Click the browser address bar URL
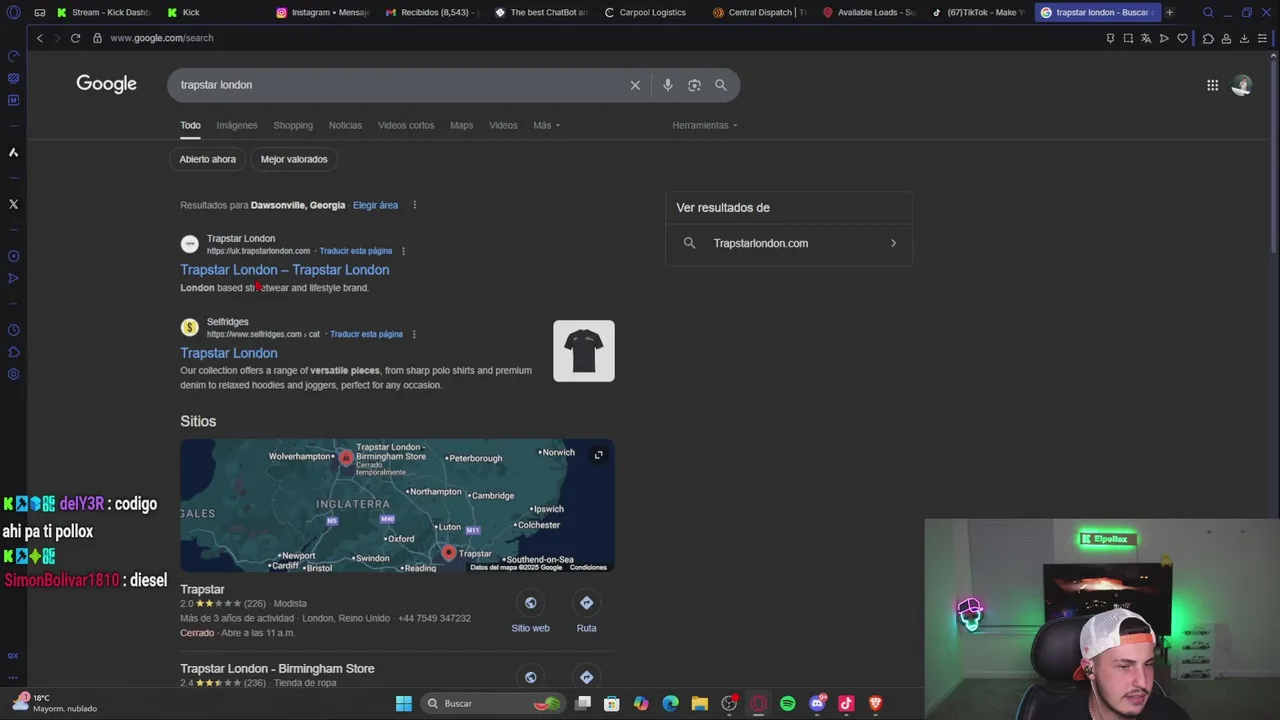The width and height of the screenshot is (1280, 720). click(162, 38)
